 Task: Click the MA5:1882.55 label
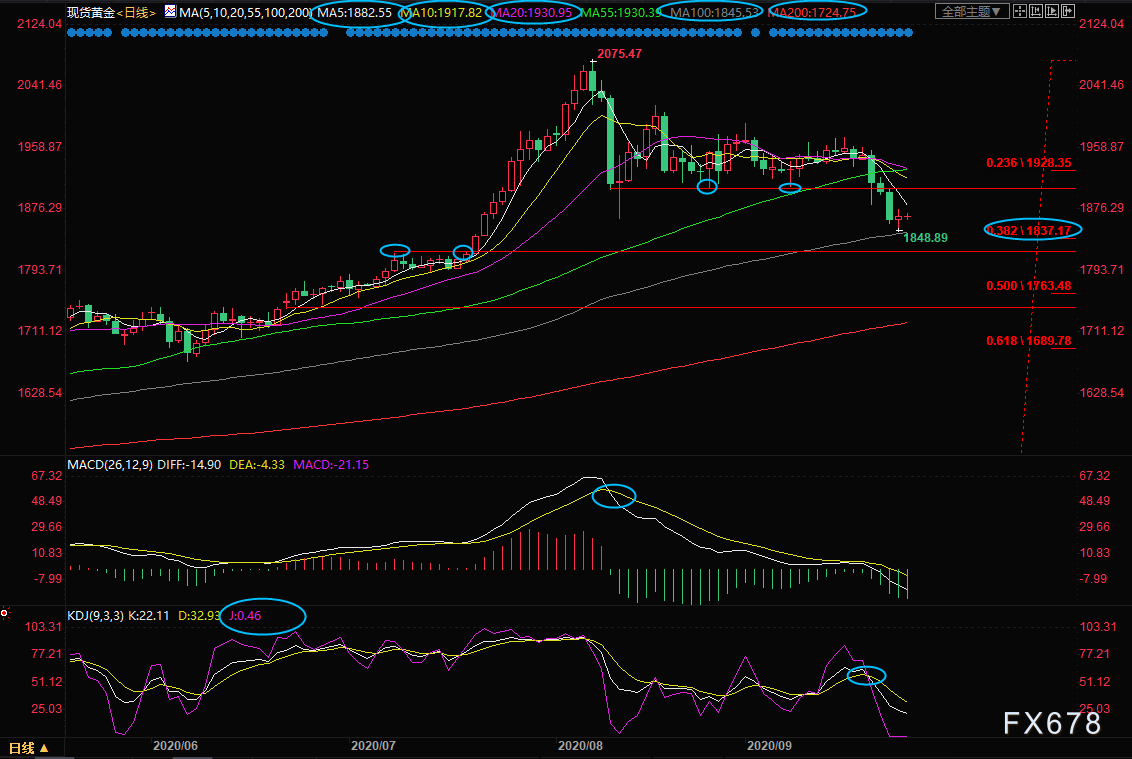pyautogui.click(x=356, y=13)
